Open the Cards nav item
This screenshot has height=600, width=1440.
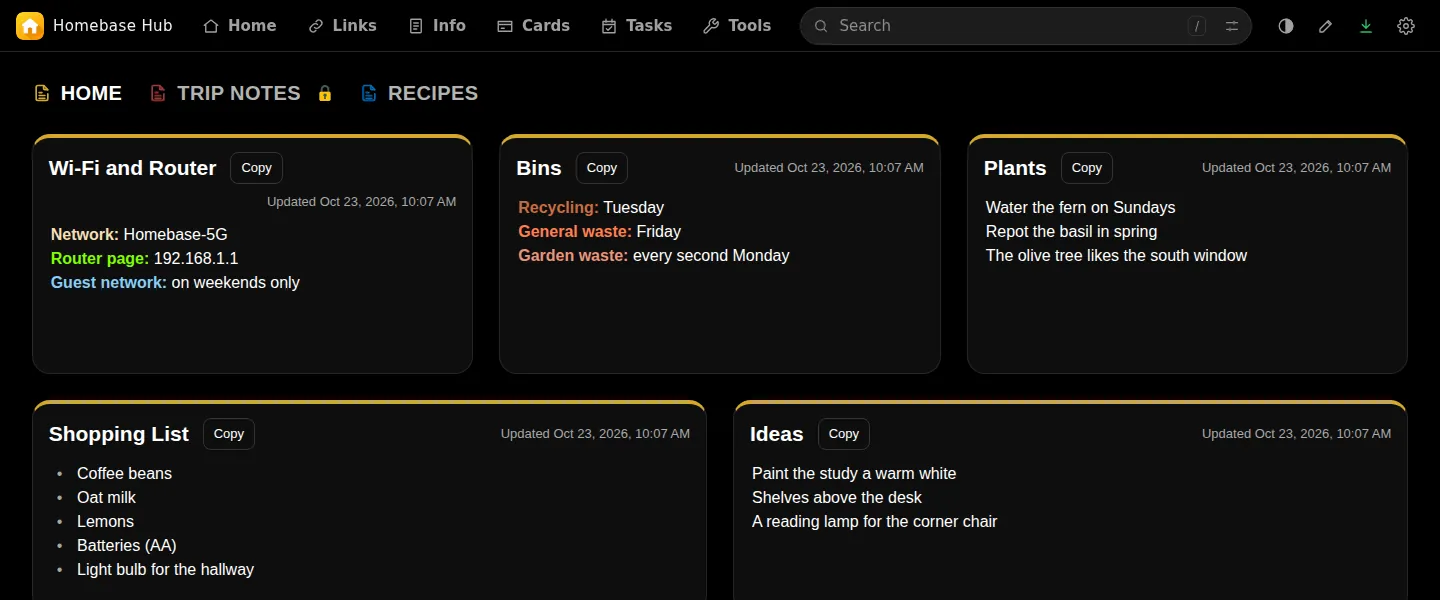tap(534, 26)
